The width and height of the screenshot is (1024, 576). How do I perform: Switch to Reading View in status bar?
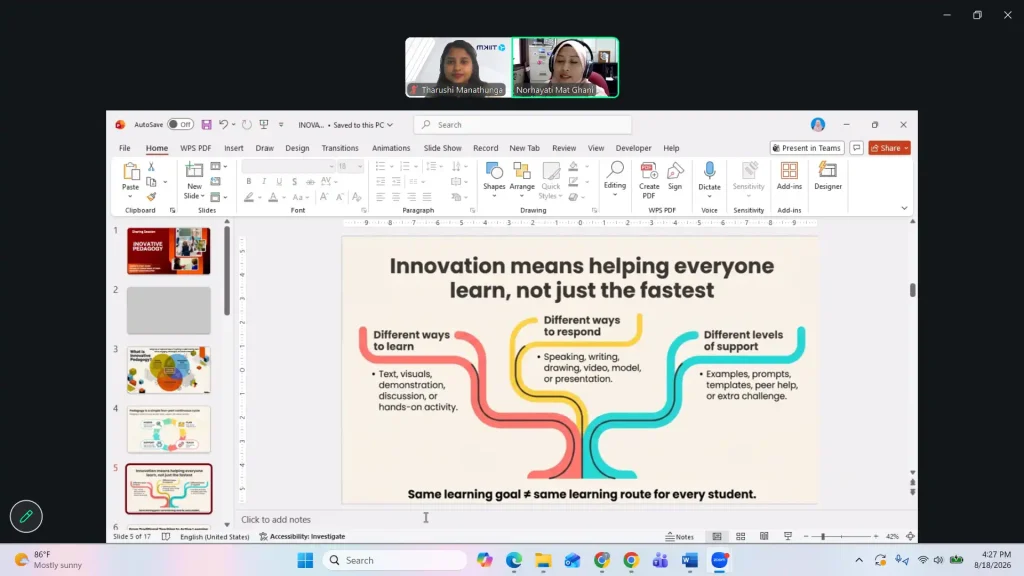point(764,536)
